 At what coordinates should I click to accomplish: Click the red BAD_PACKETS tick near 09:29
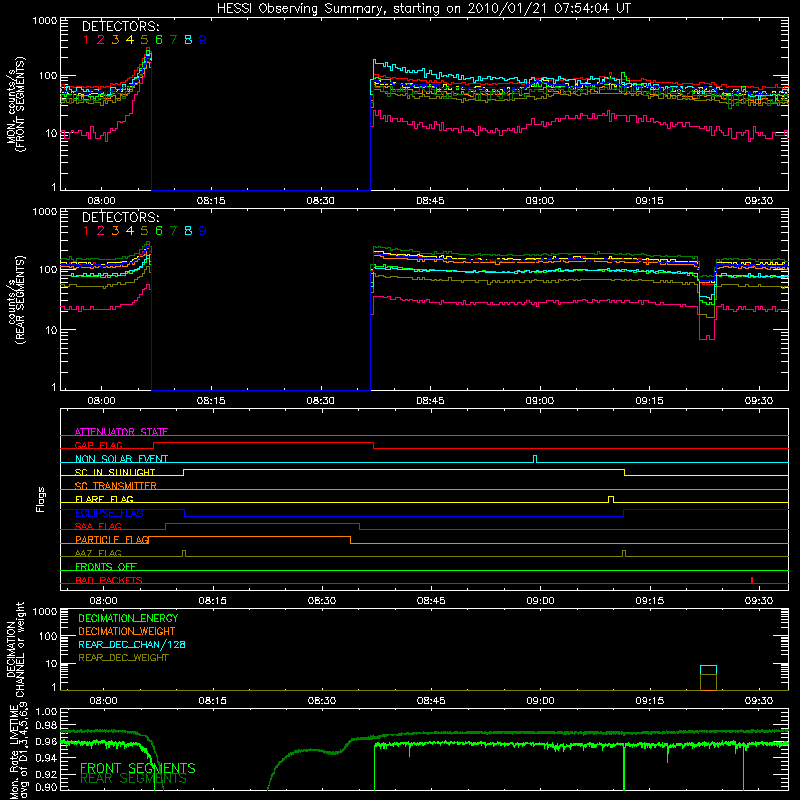point(752,580)
